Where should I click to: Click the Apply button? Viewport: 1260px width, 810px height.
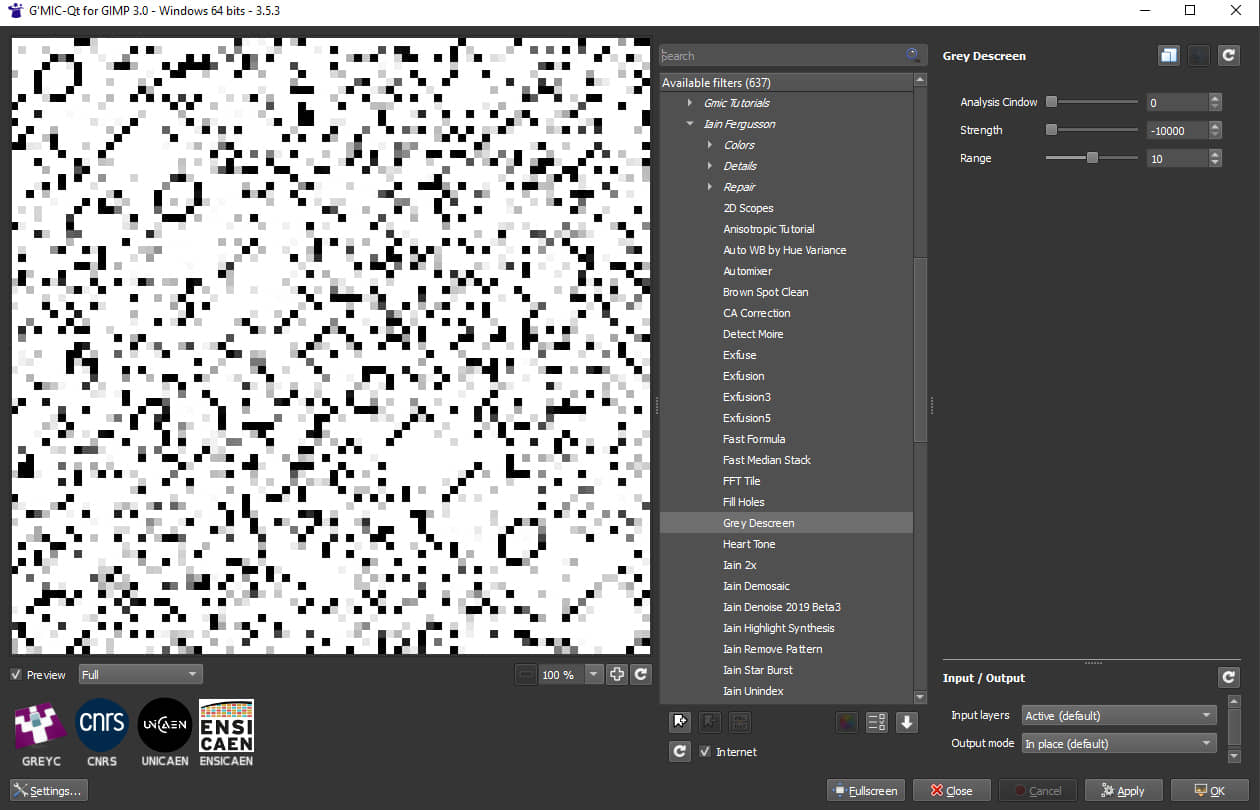pos(1124,791)
